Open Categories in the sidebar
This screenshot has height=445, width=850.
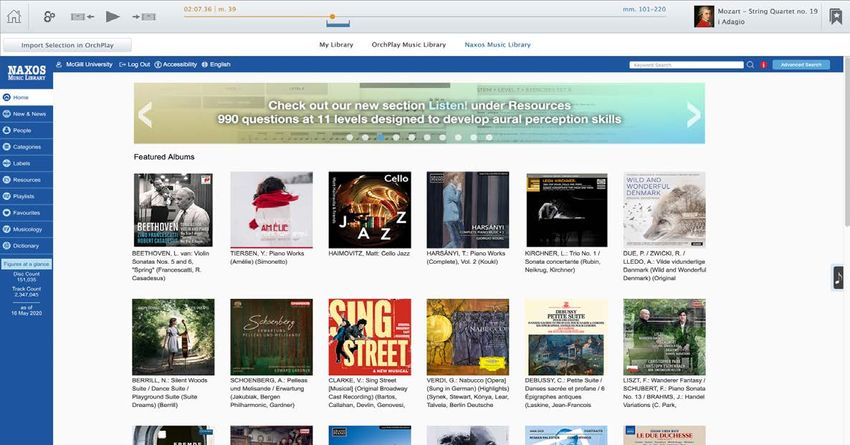coord(27,147)
